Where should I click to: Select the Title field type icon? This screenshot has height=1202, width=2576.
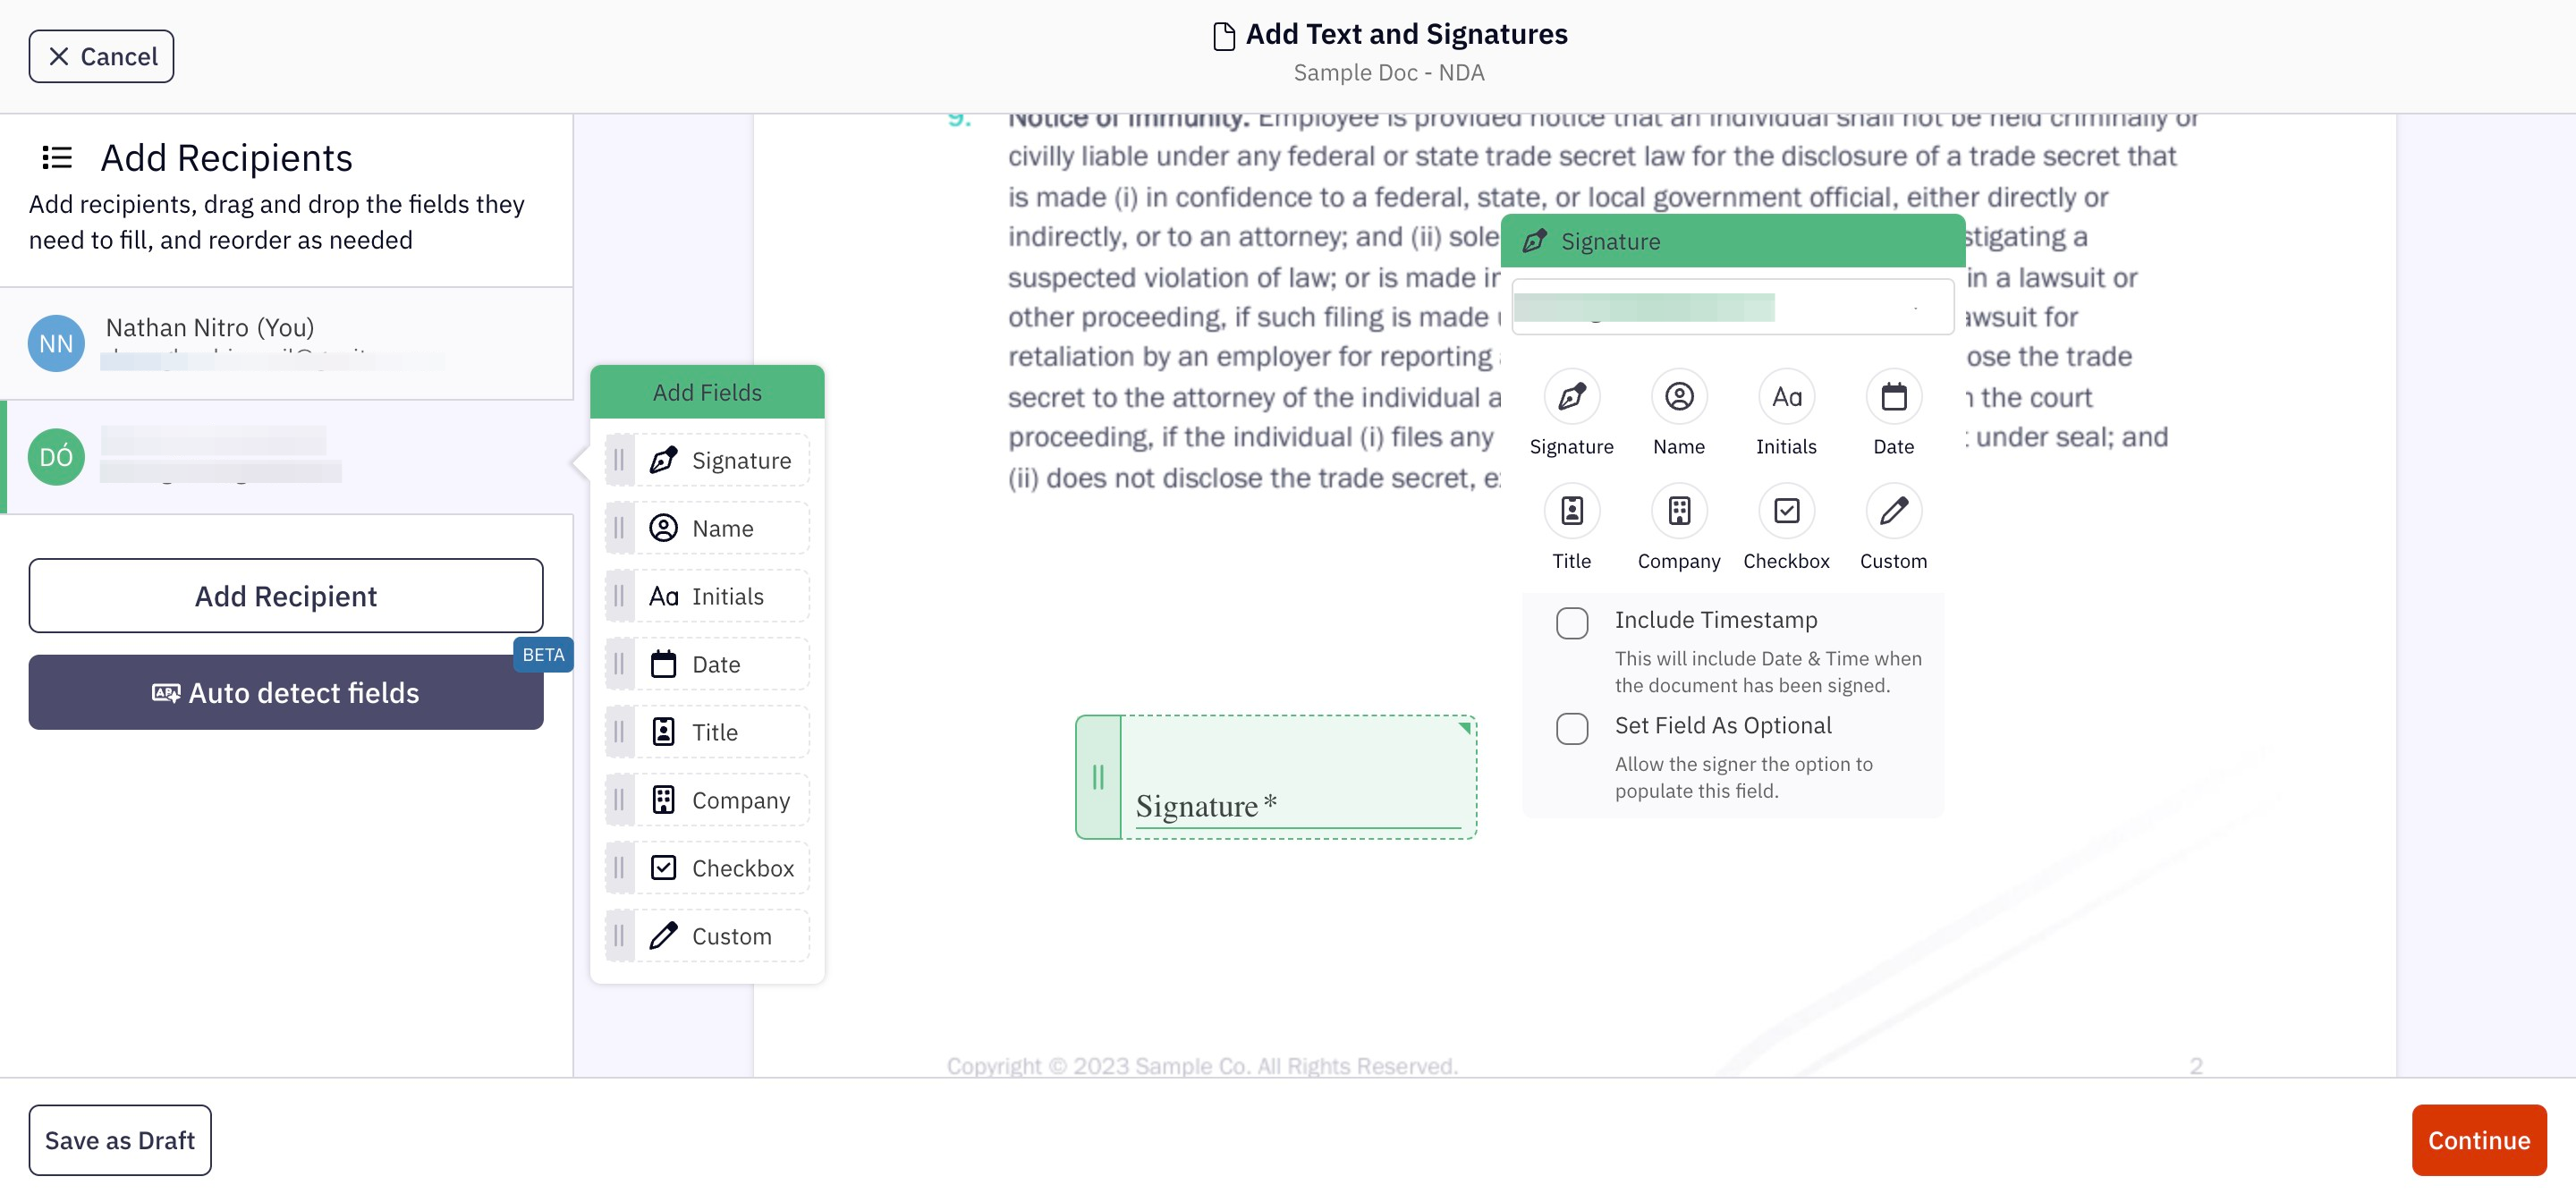tap(1571, 510)
